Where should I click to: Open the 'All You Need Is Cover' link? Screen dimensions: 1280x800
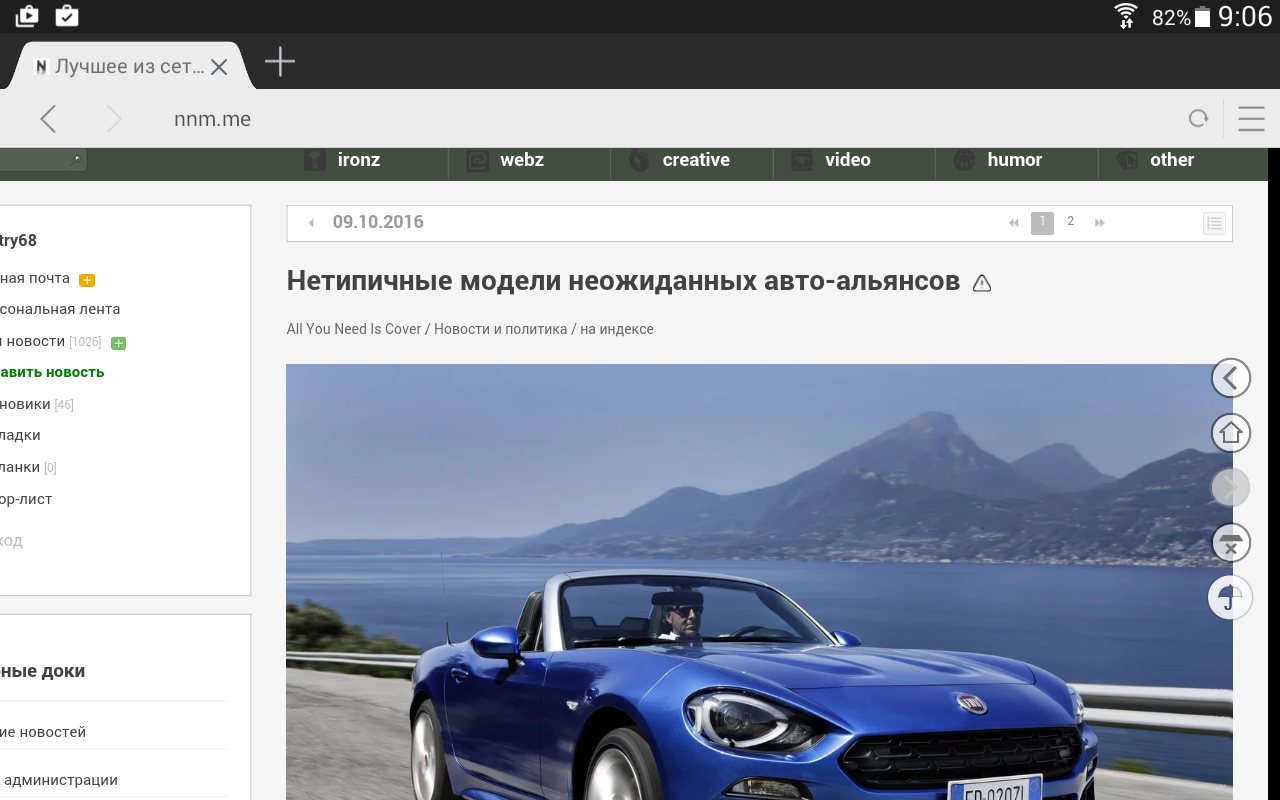coord(351,328)
